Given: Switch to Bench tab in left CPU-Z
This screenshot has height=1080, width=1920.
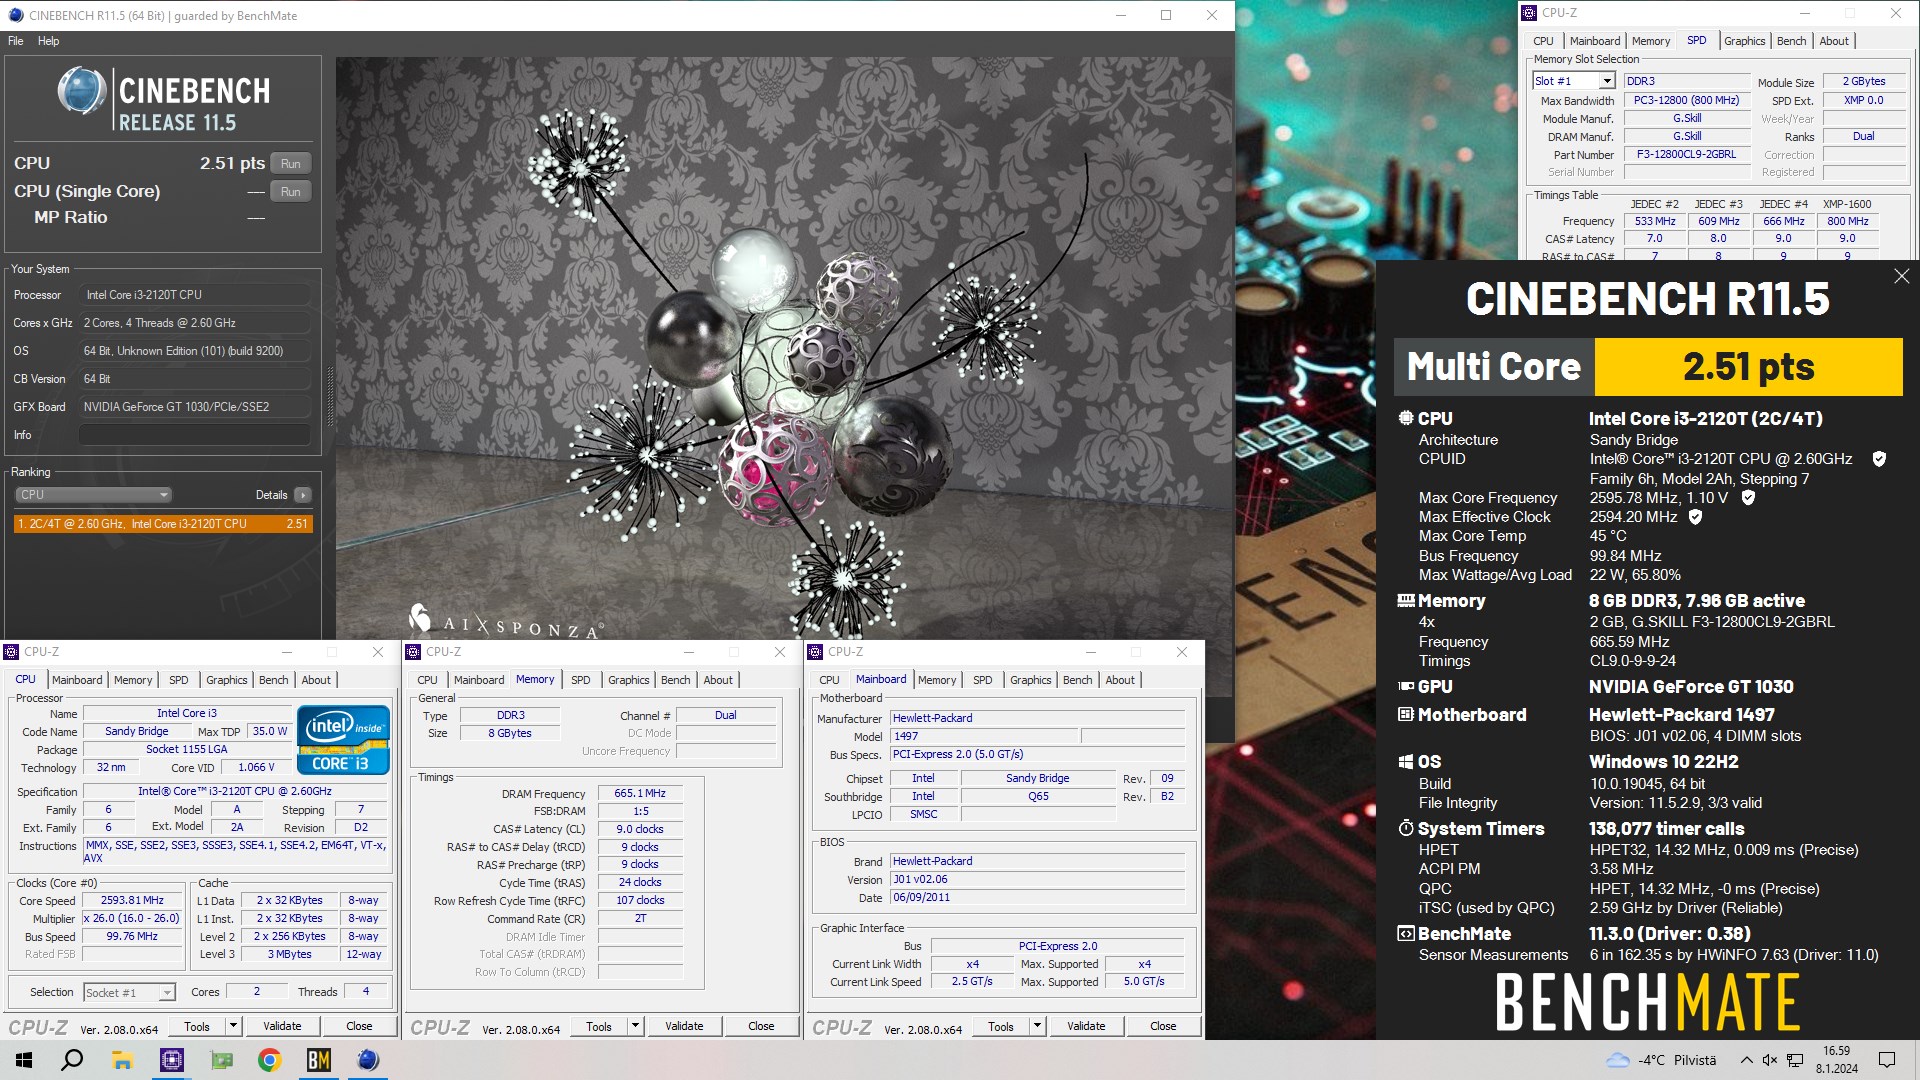Looking at the screenshot, I should point(273,680).
